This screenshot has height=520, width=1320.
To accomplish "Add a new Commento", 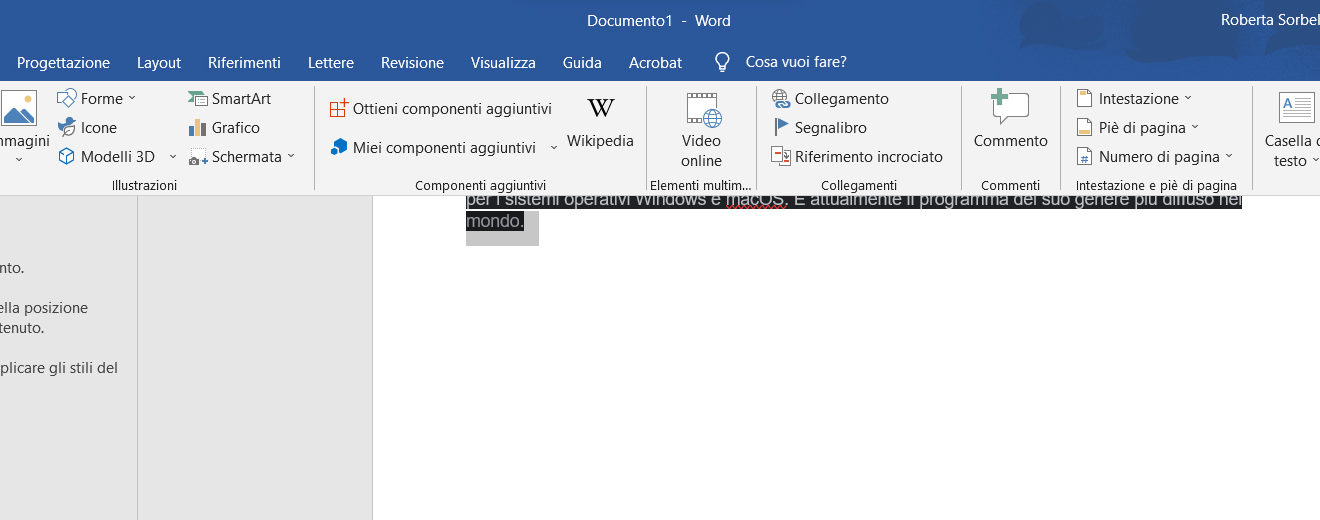I will (1010, 120).
